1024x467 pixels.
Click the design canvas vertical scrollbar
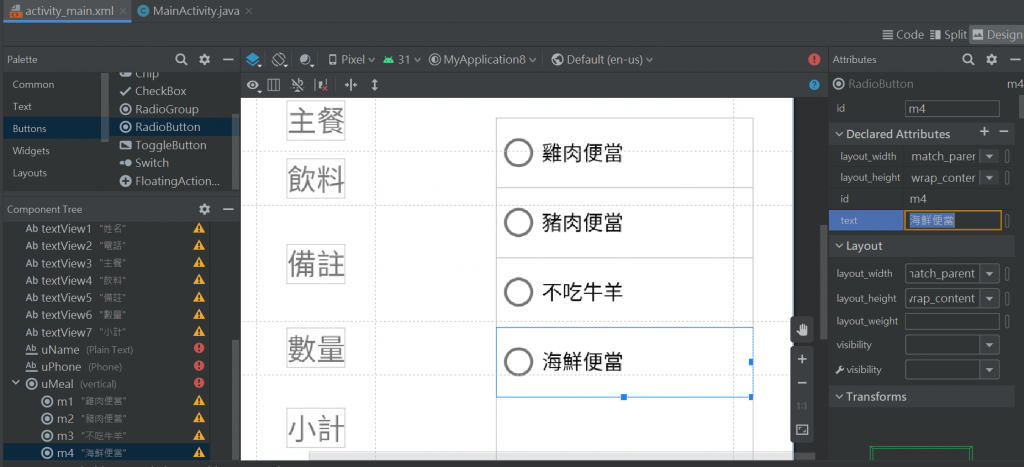click(823, 282)
